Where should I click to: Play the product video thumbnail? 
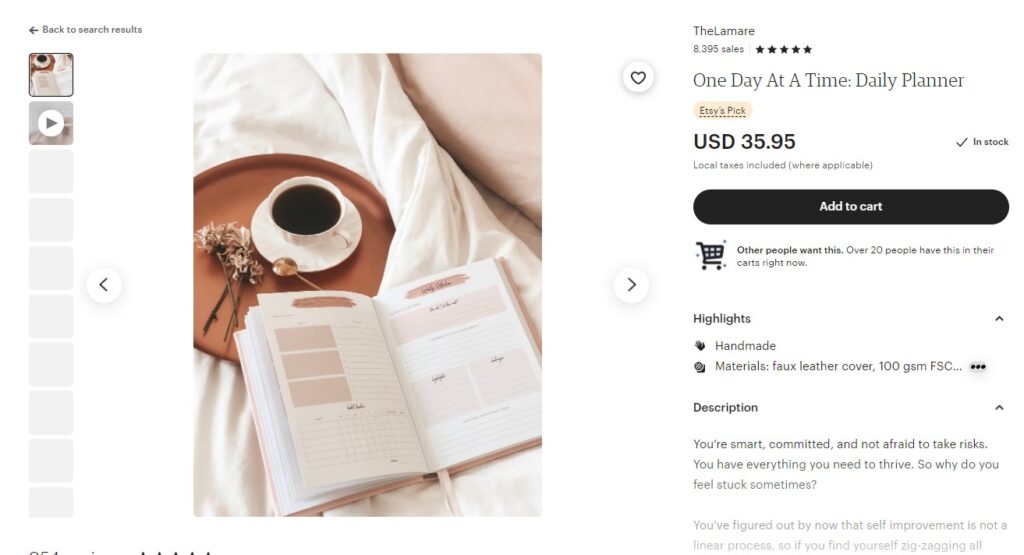click(x=51, y=123)
